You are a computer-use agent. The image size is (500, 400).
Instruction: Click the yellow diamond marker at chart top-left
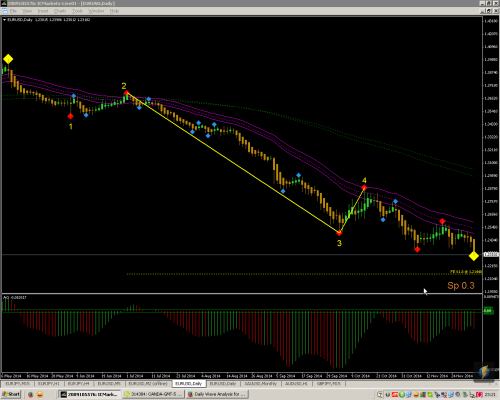point(8,59)
